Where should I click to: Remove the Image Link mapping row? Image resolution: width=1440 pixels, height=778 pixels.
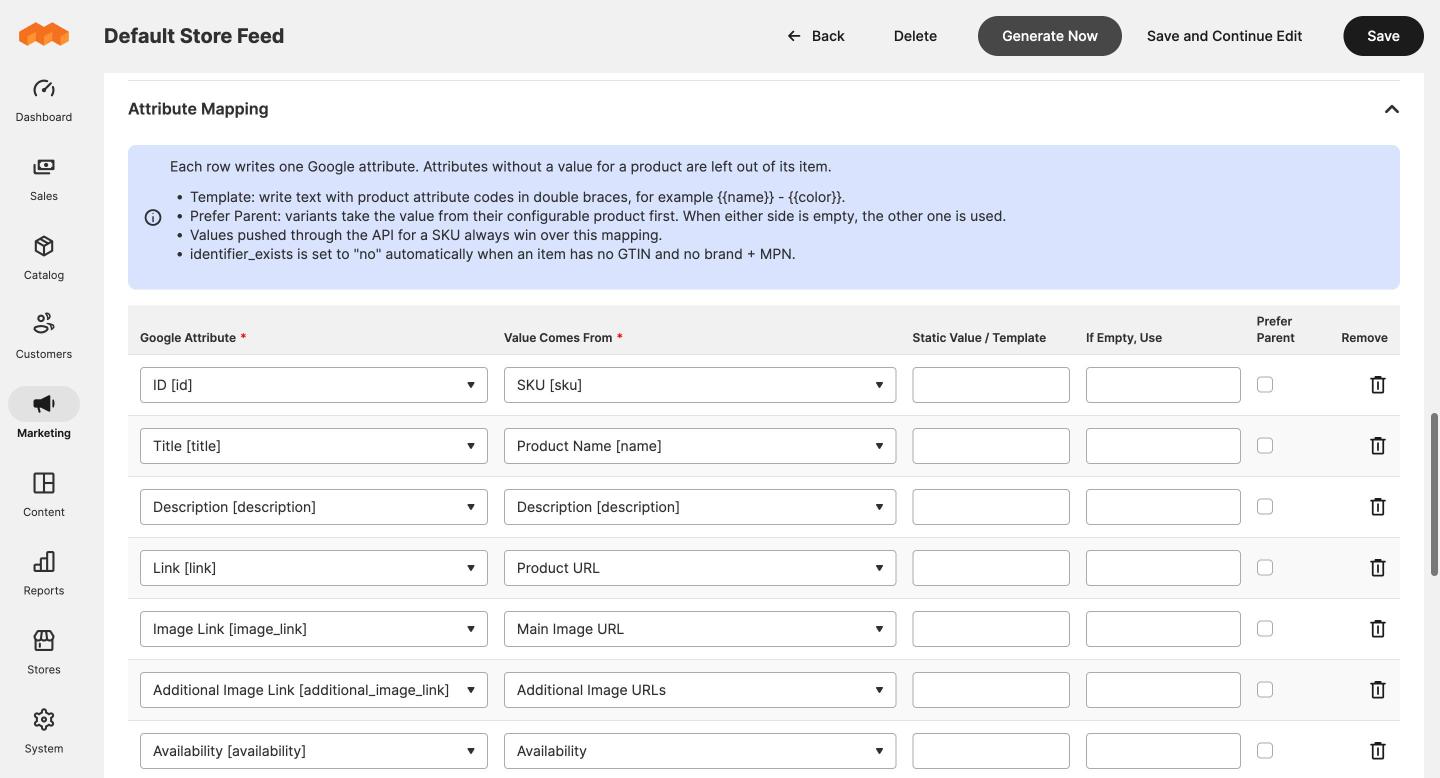pyautogui.click(x=1377, y=629)
